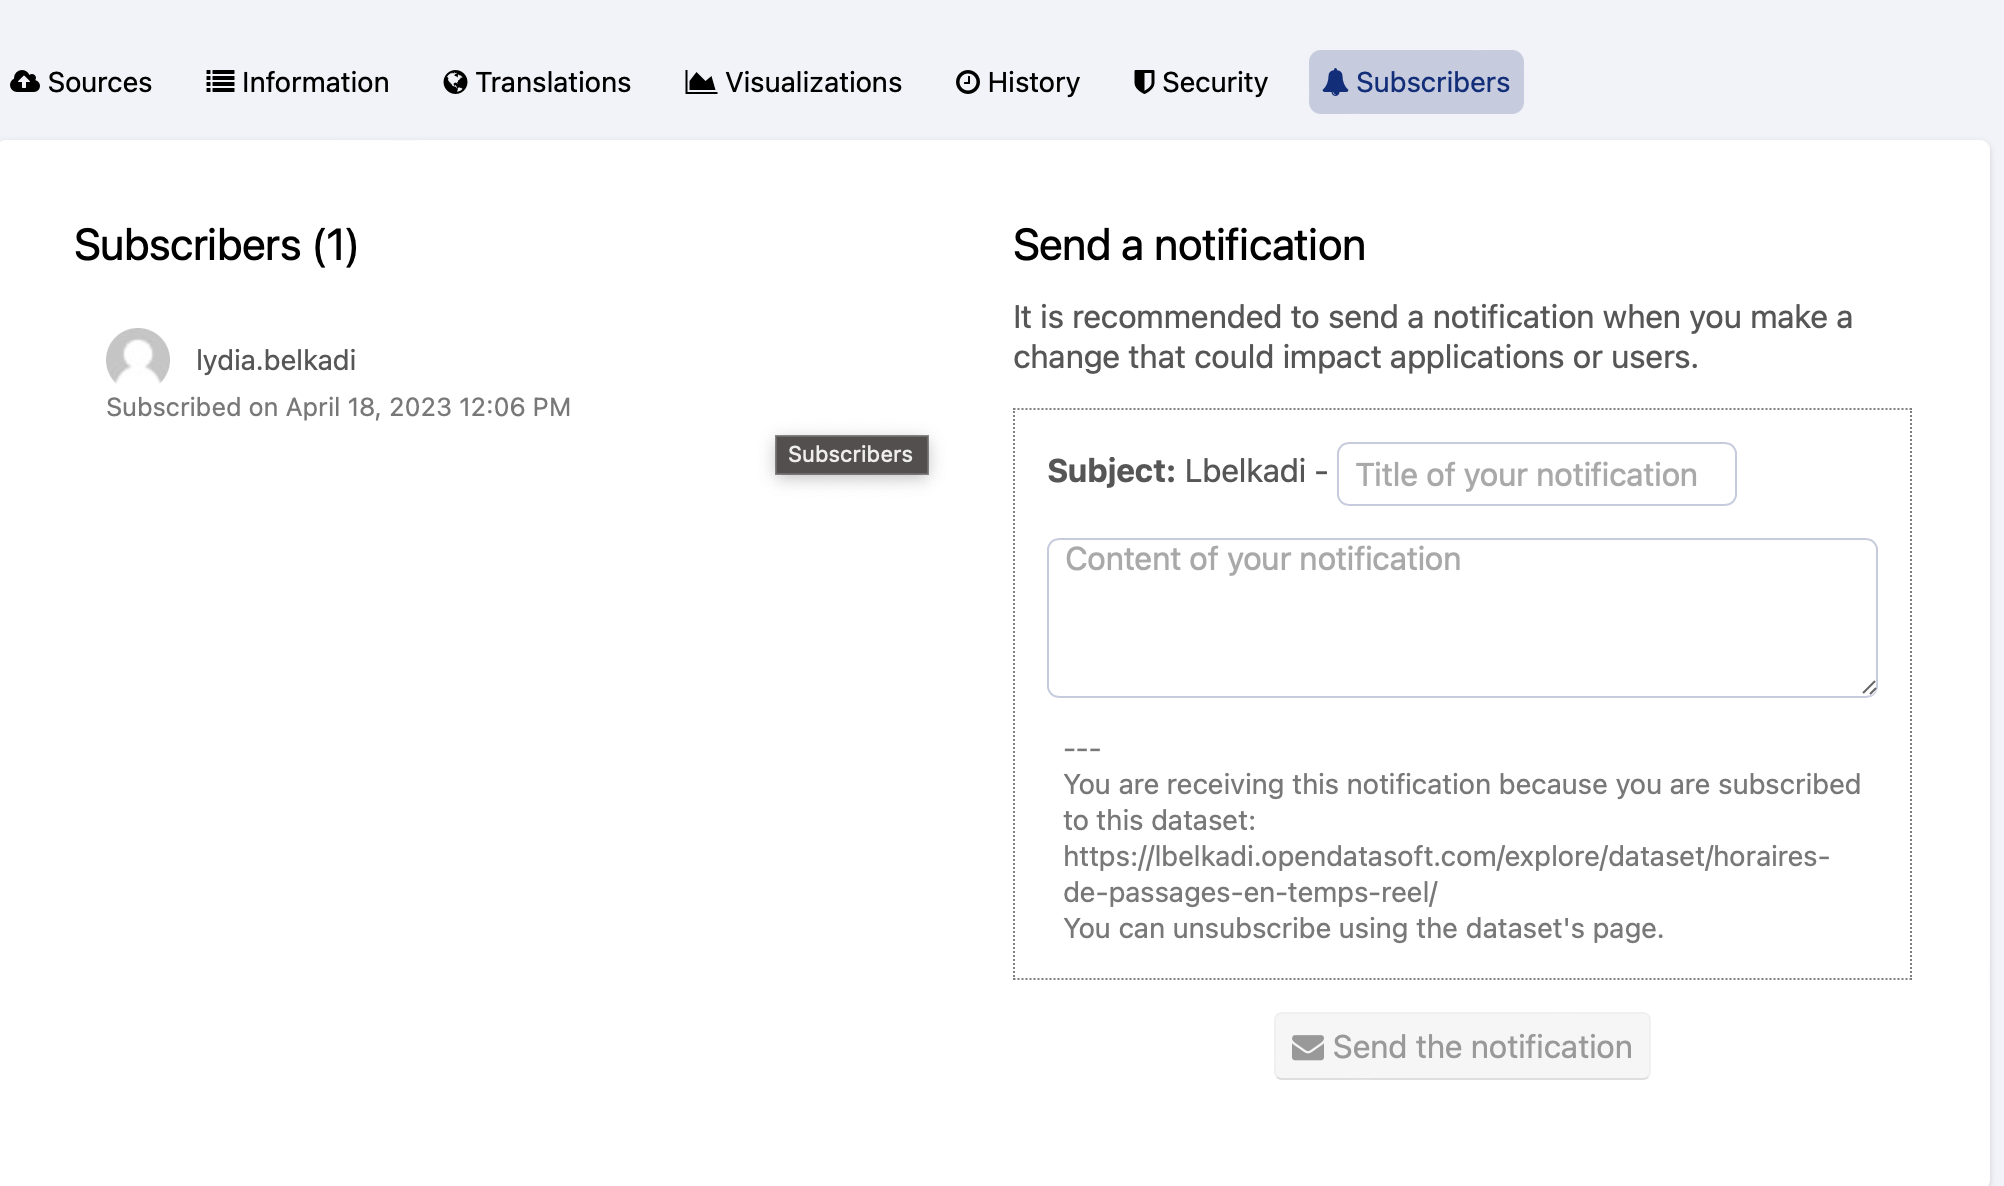Click lydia.belkadi's avatar thumbnail
The height and width of the screenshot is (1186, 2004).
click(x=138, y=359)
